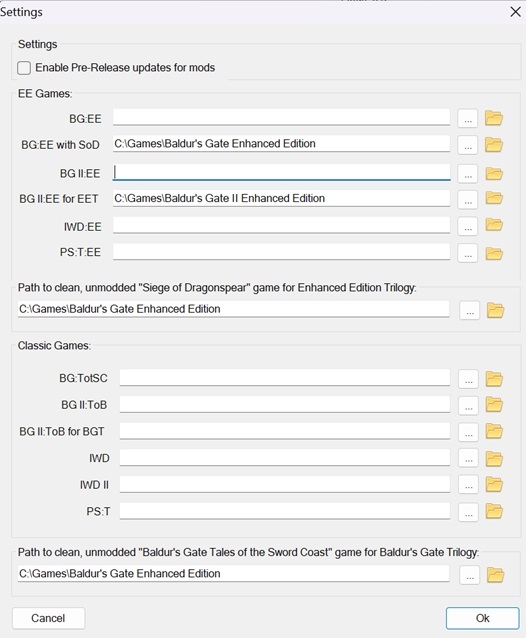The height and width of the screenshot is (638, 526).
Task: Select the BG II:EE for EET path field
Action: 282,198
